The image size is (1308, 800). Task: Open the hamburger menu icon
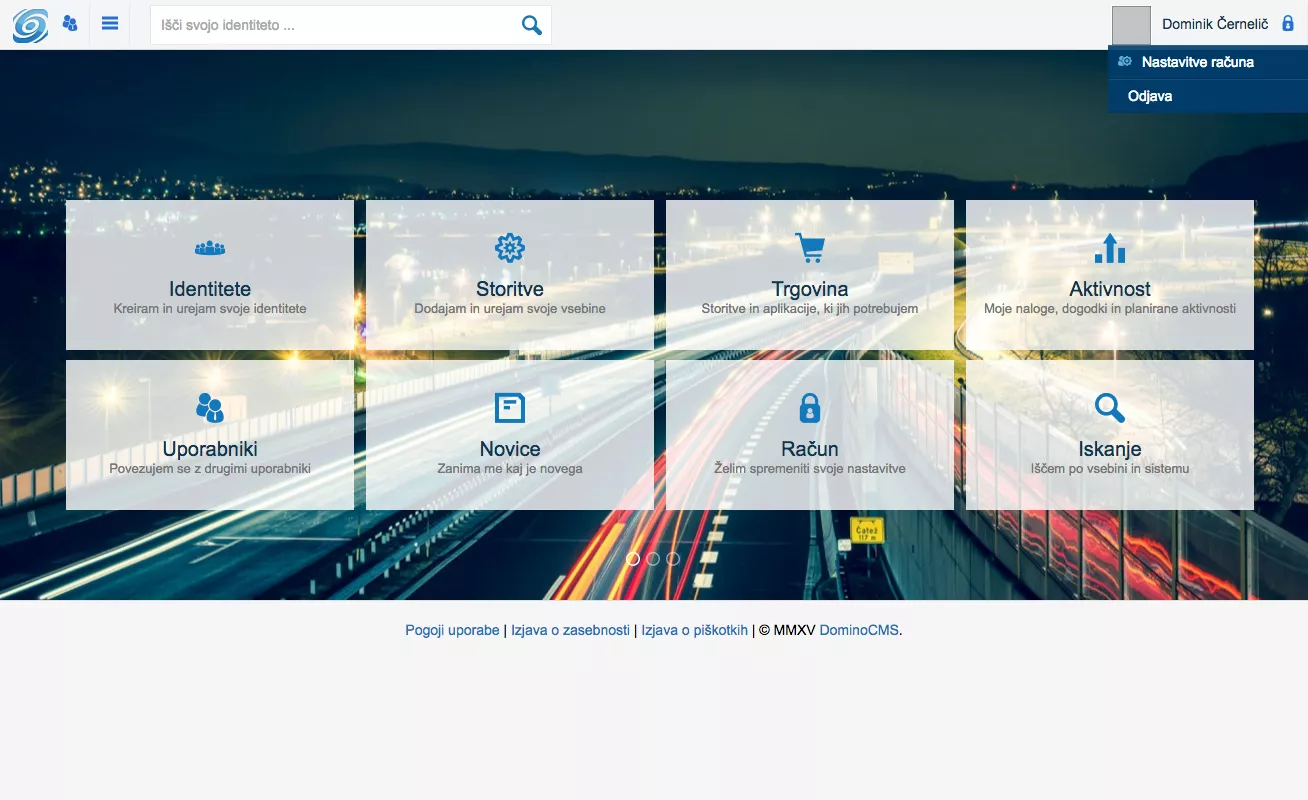[x=110, y=24]
